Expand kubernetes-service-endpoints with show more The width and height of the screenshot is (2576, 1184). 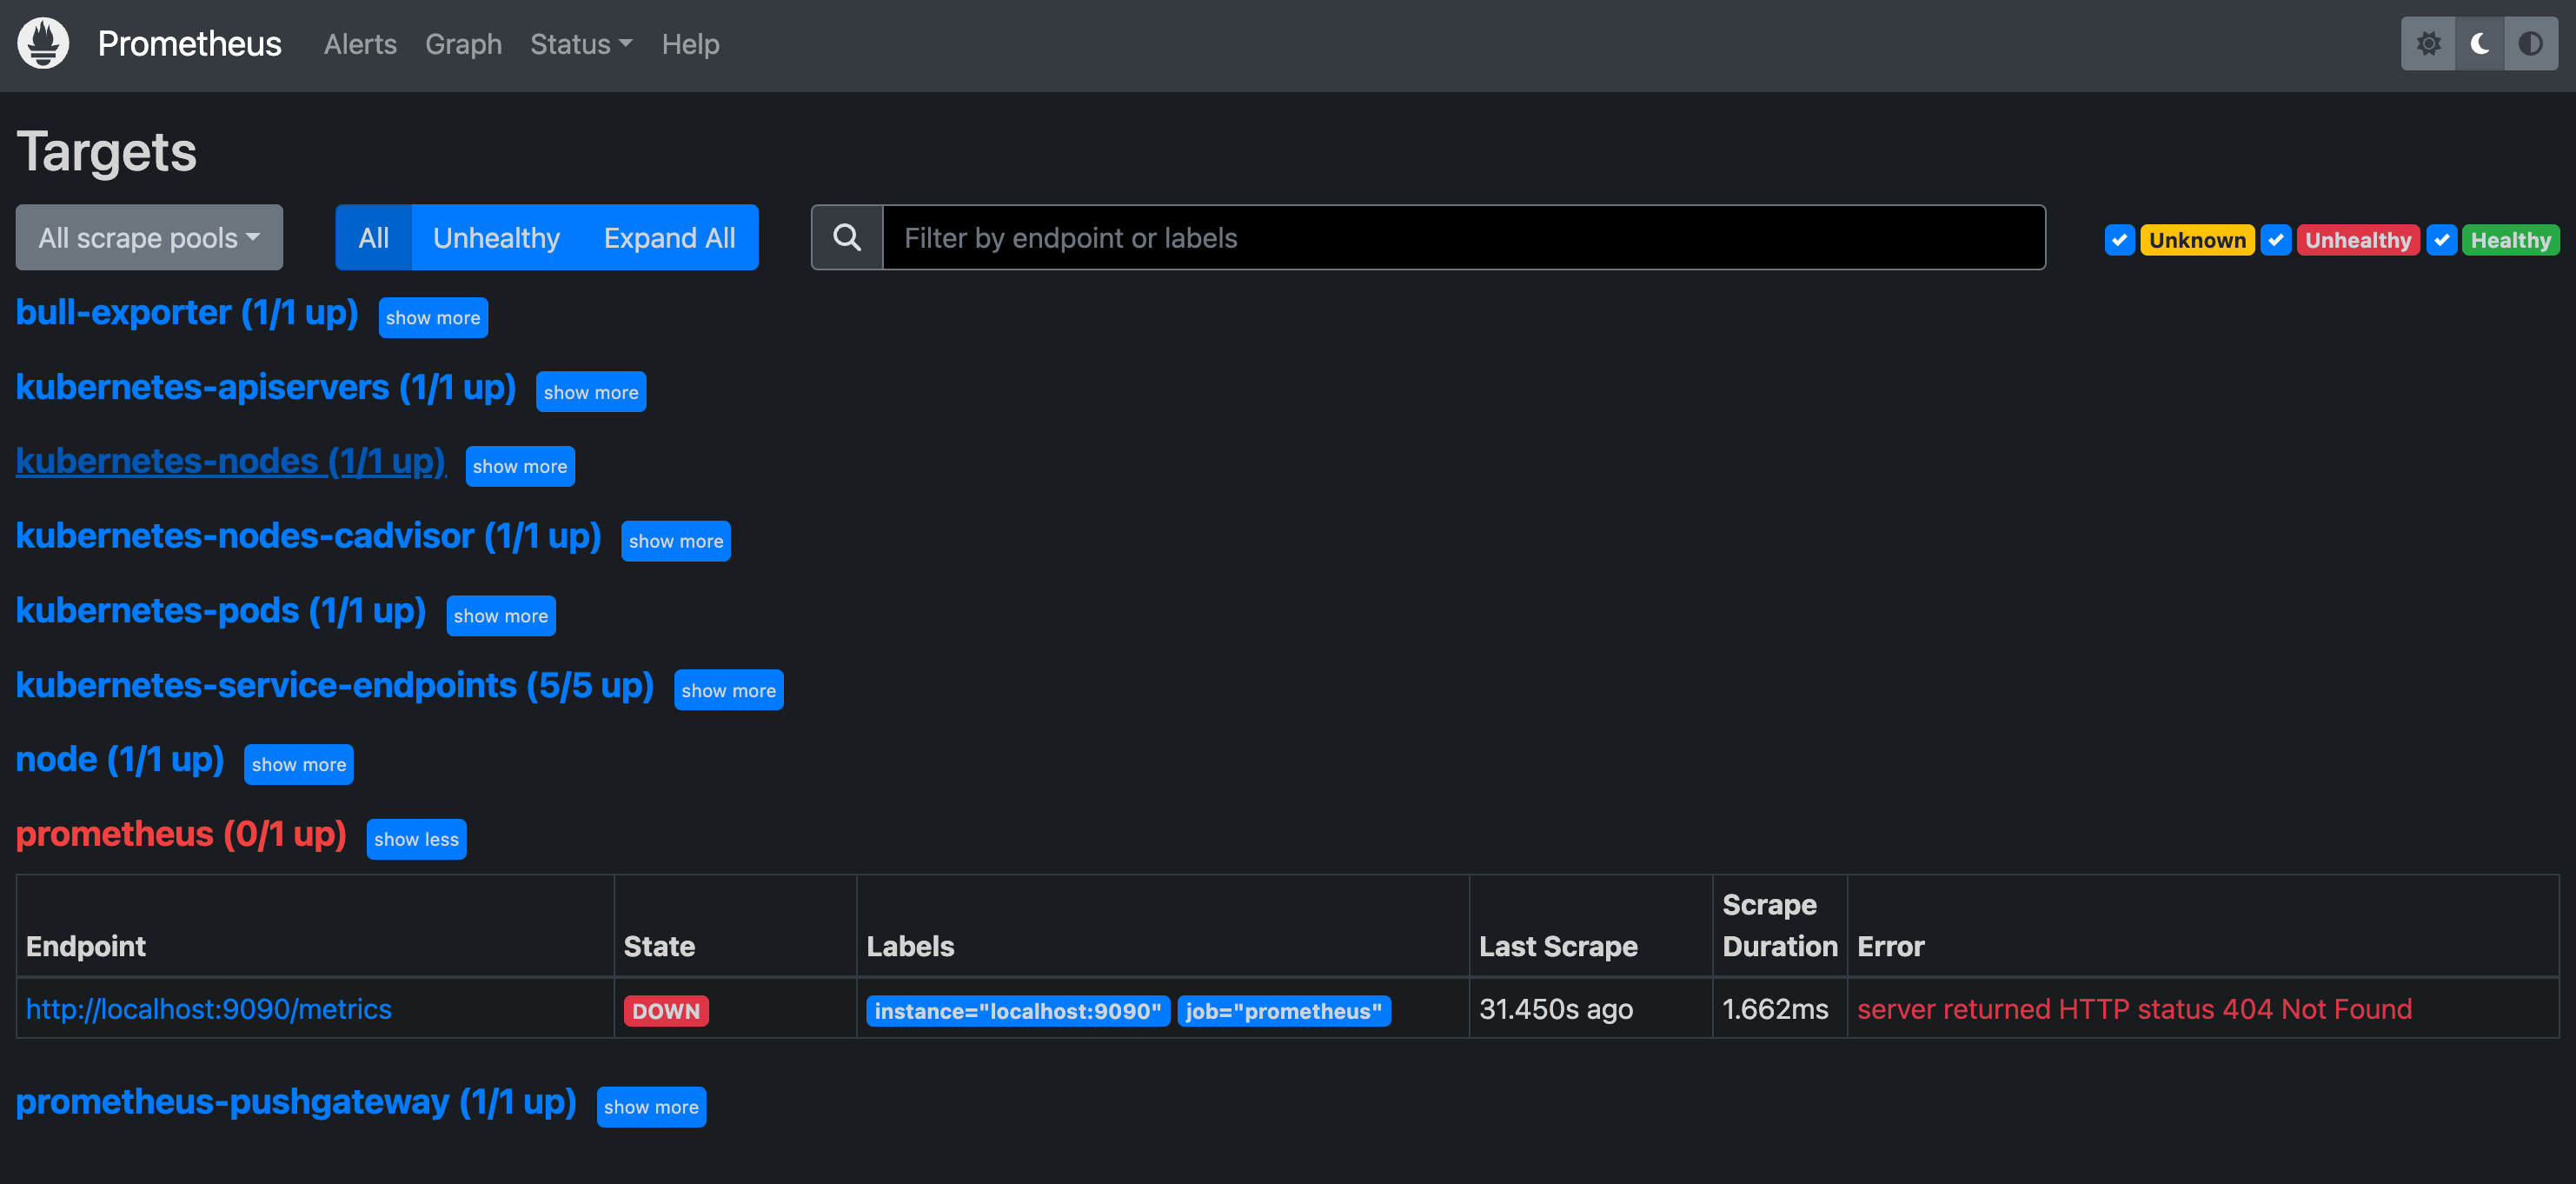point(728,690)
